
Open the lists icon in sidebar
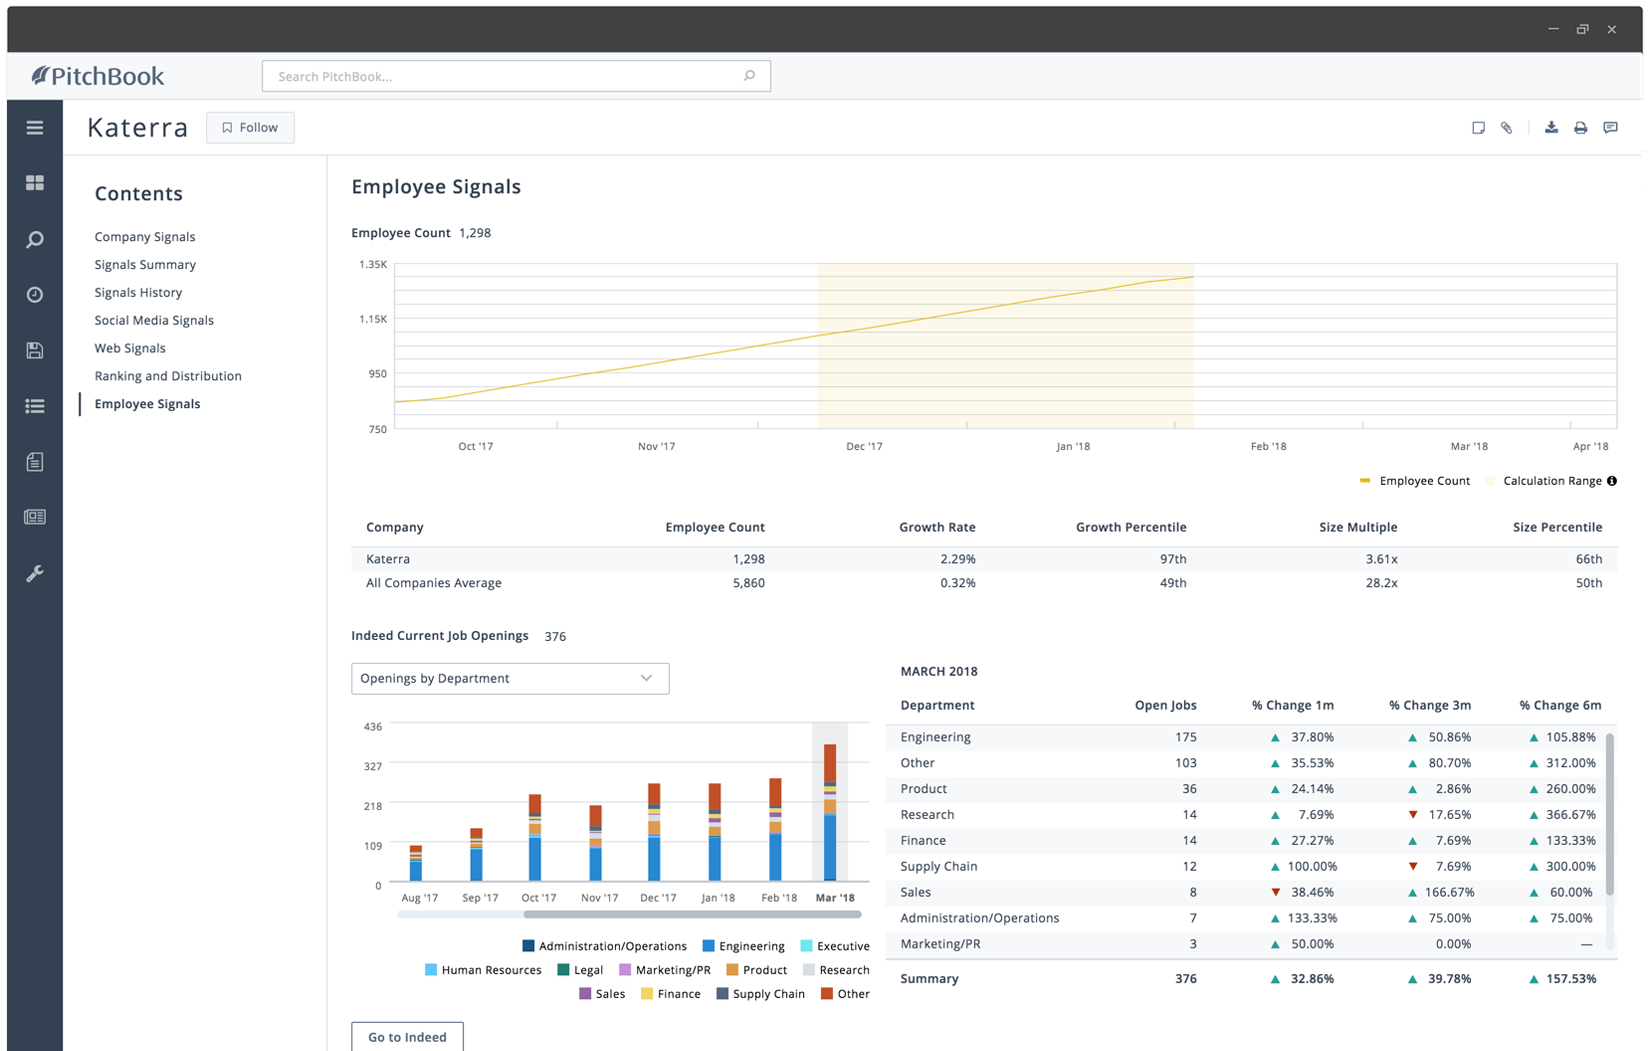35,406
